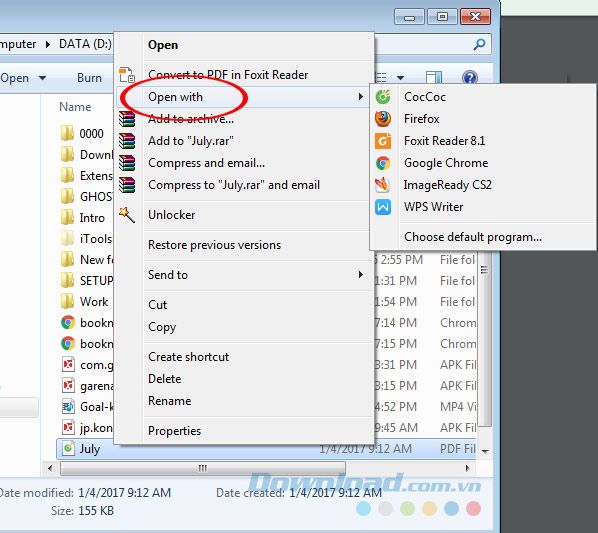Image resolution: width=598 pixels, height=533 pixels.
Task: Click the ImageReady CS2 feather icon
Action: [x=383, y=185]
